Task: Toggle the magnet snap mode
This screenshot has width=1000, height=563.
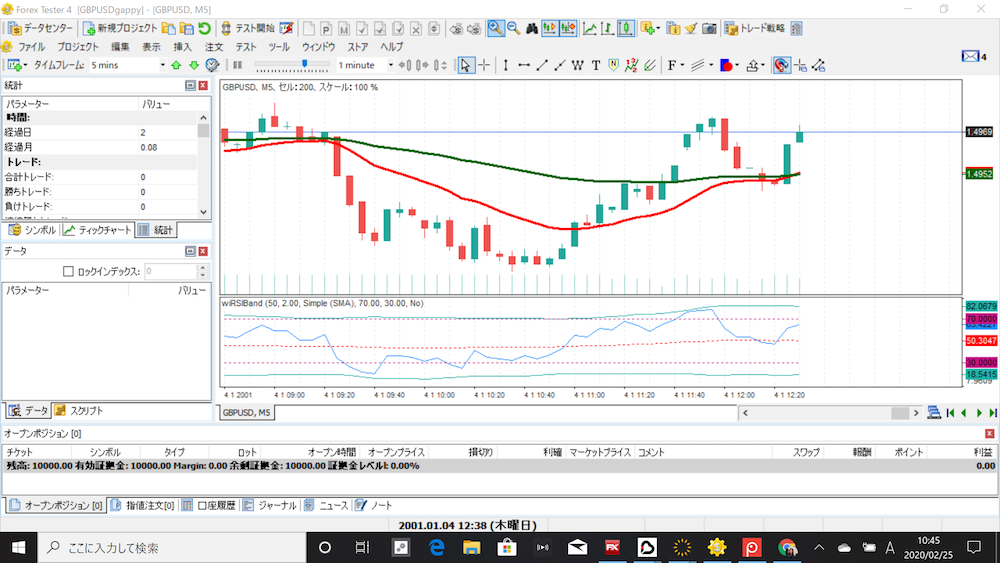Action: 781,65
